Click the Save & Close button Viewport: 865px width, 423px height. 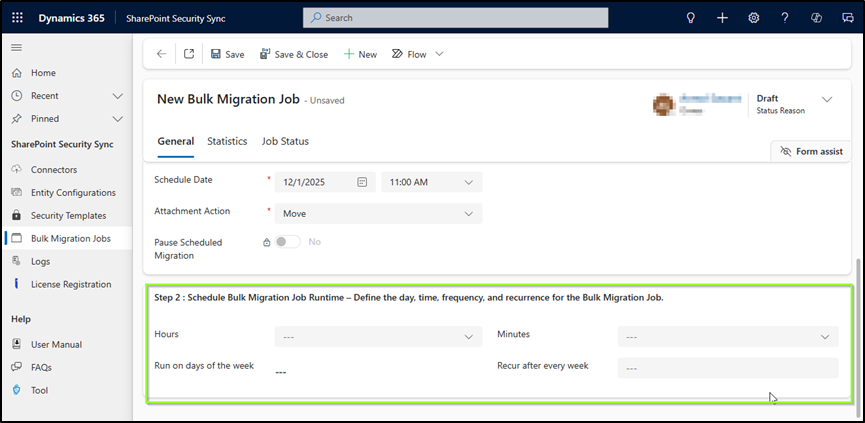pyautogui.click(x=294, y=54)
